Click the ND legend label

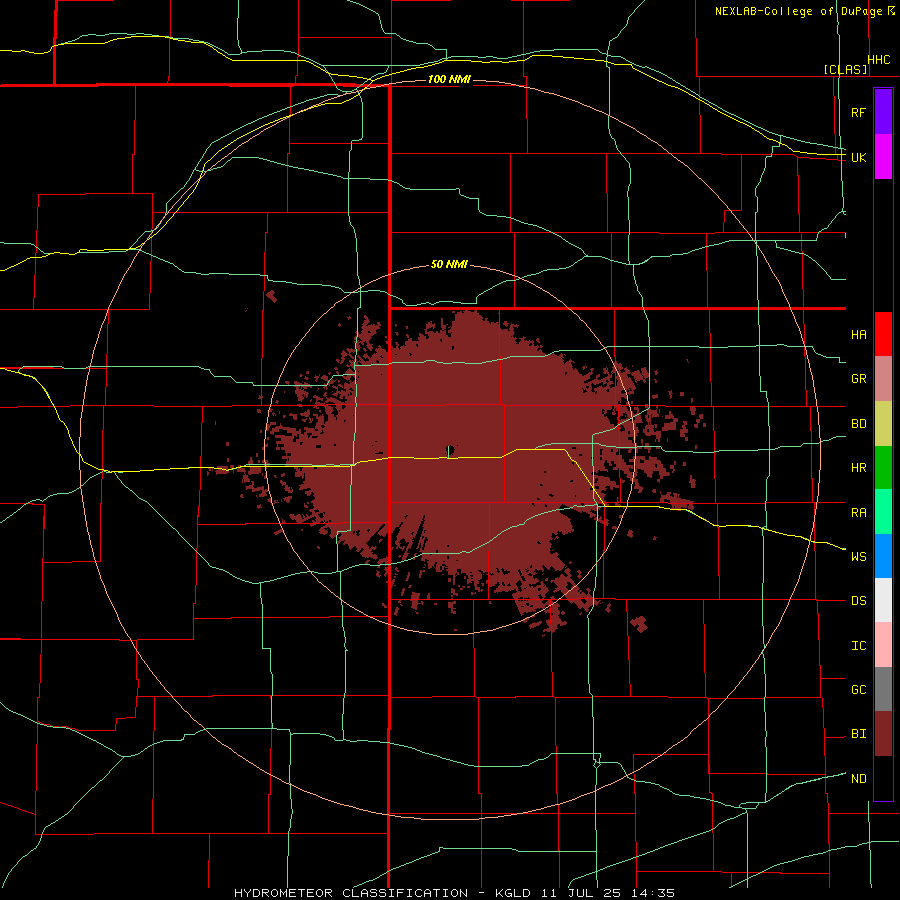pos(858,779)
